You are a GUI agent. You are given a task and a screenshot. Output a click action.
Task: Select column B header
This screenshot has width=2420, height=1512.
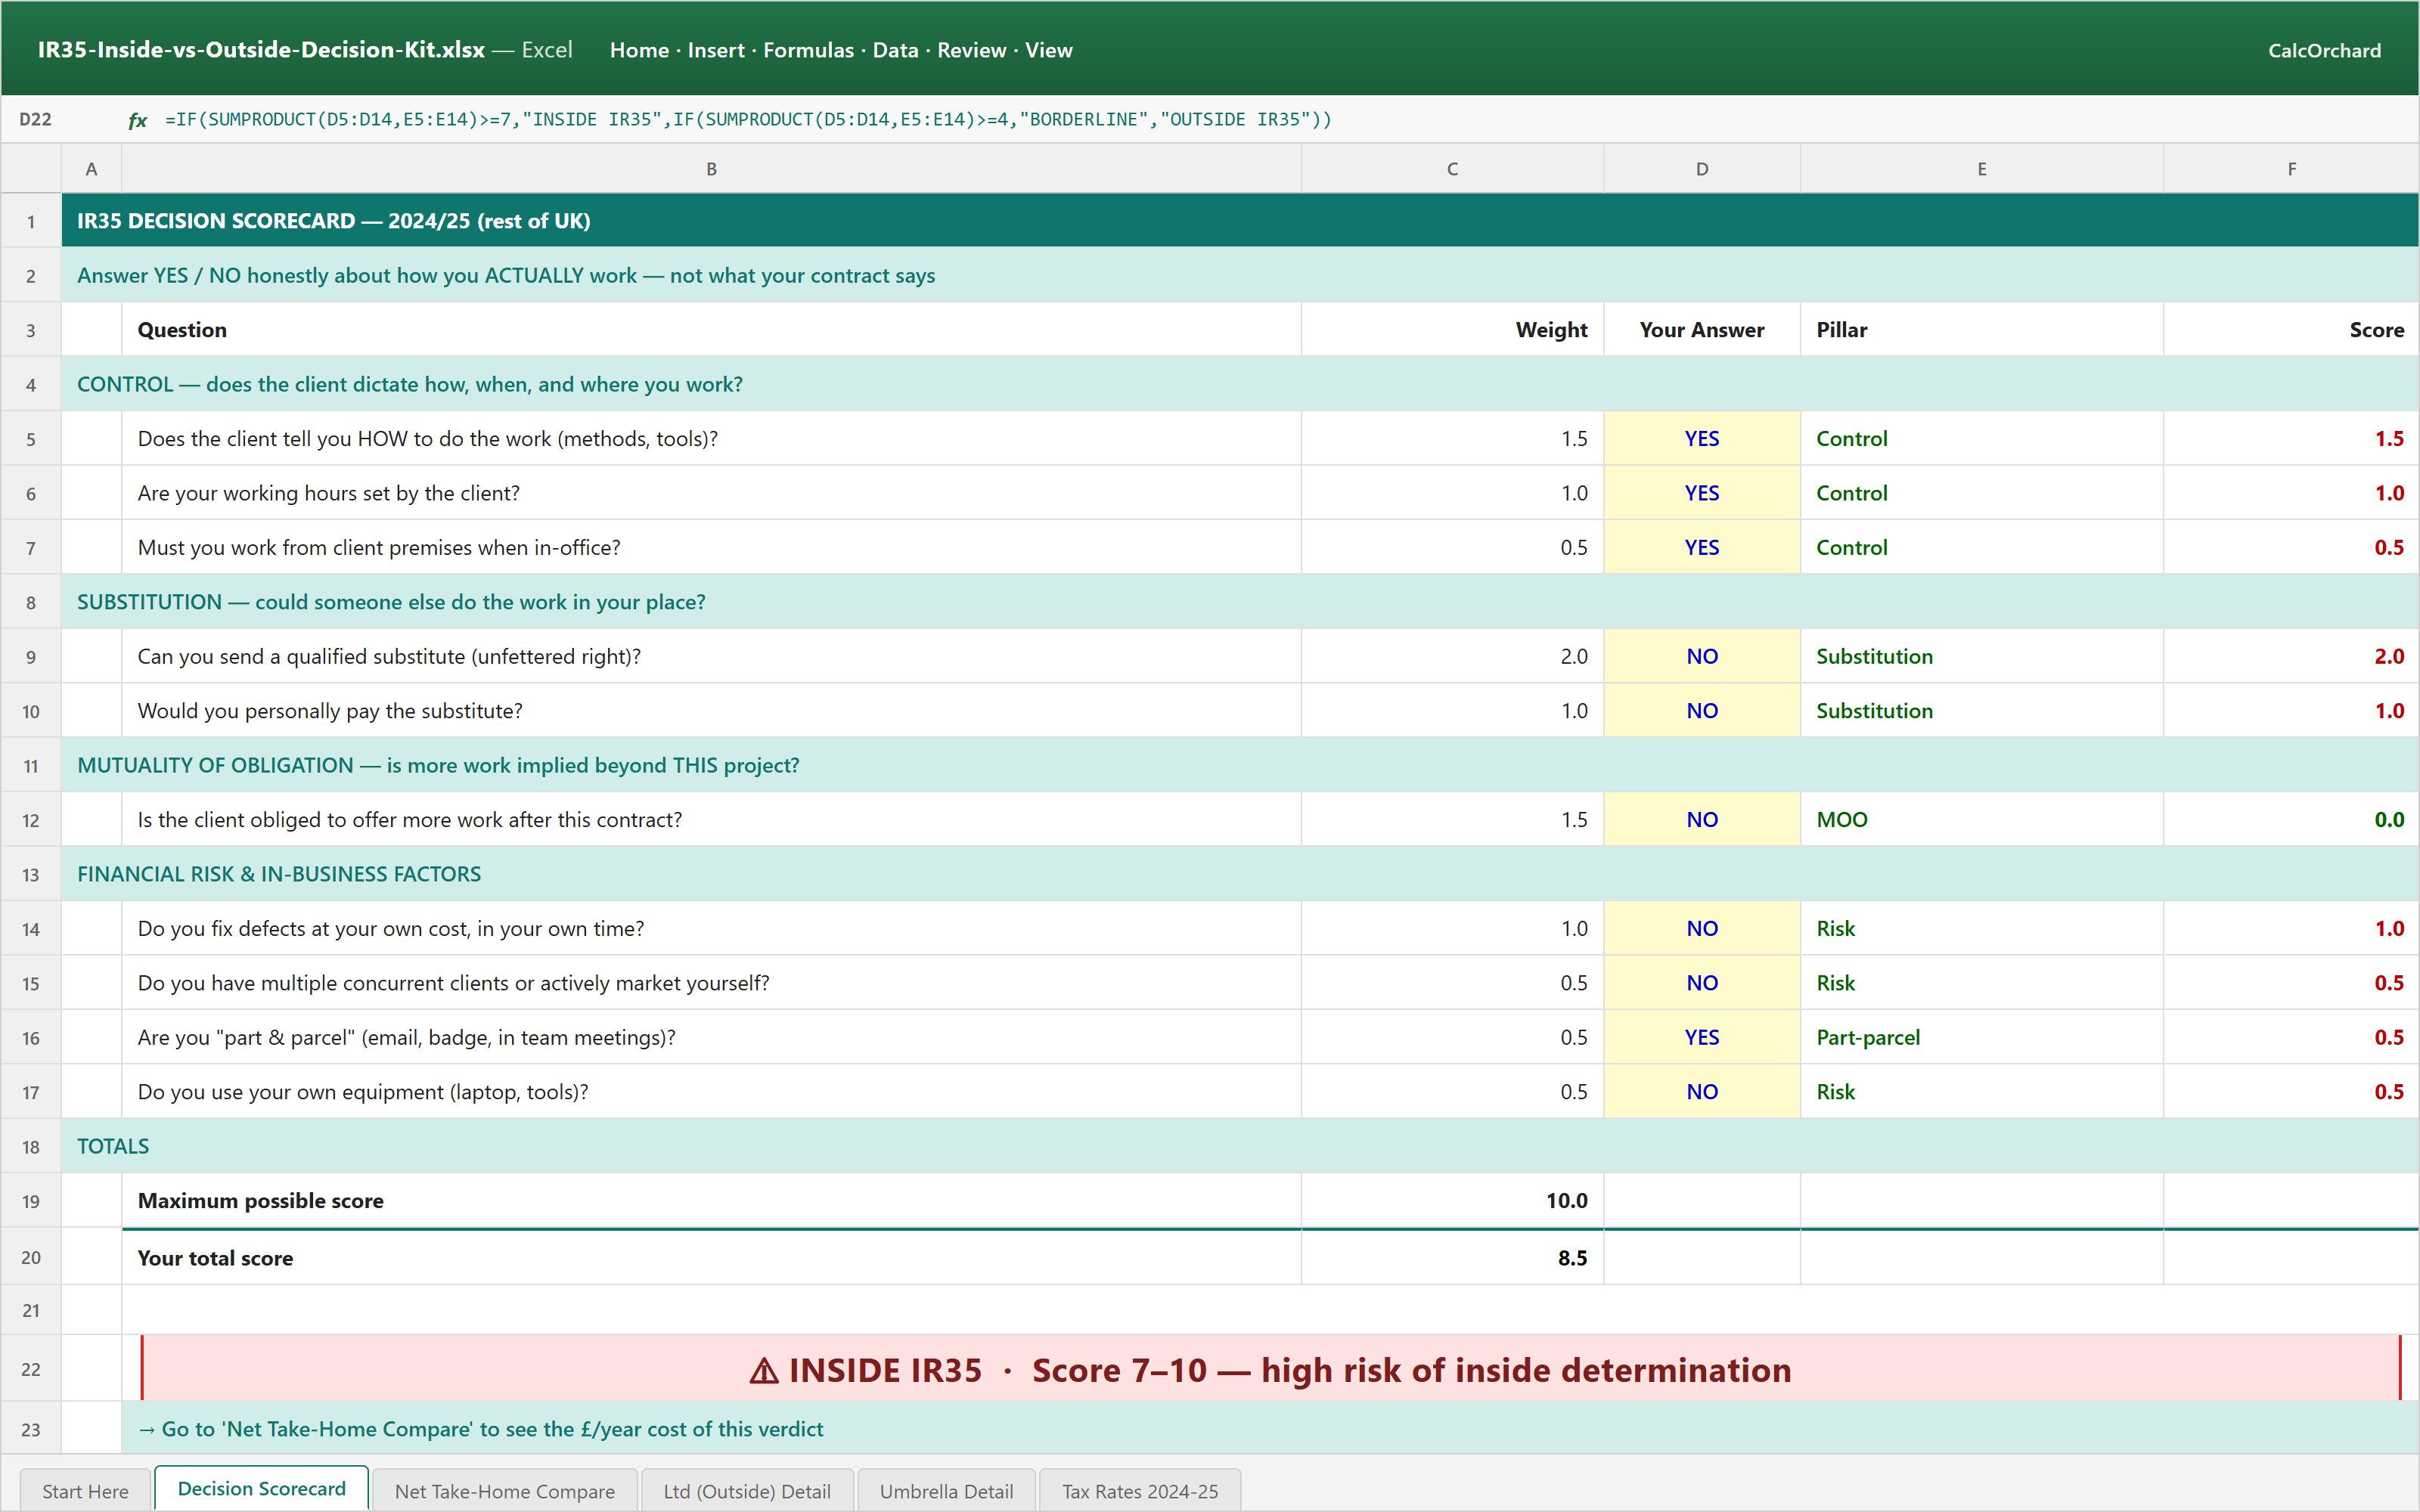(711, 169)
